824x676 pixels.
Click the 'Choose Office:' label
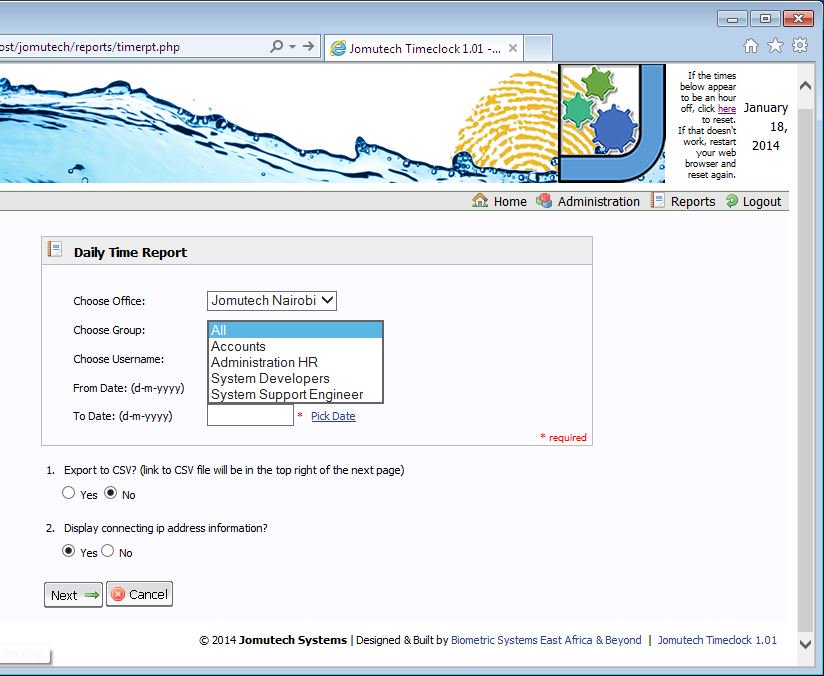click(109, 301)
